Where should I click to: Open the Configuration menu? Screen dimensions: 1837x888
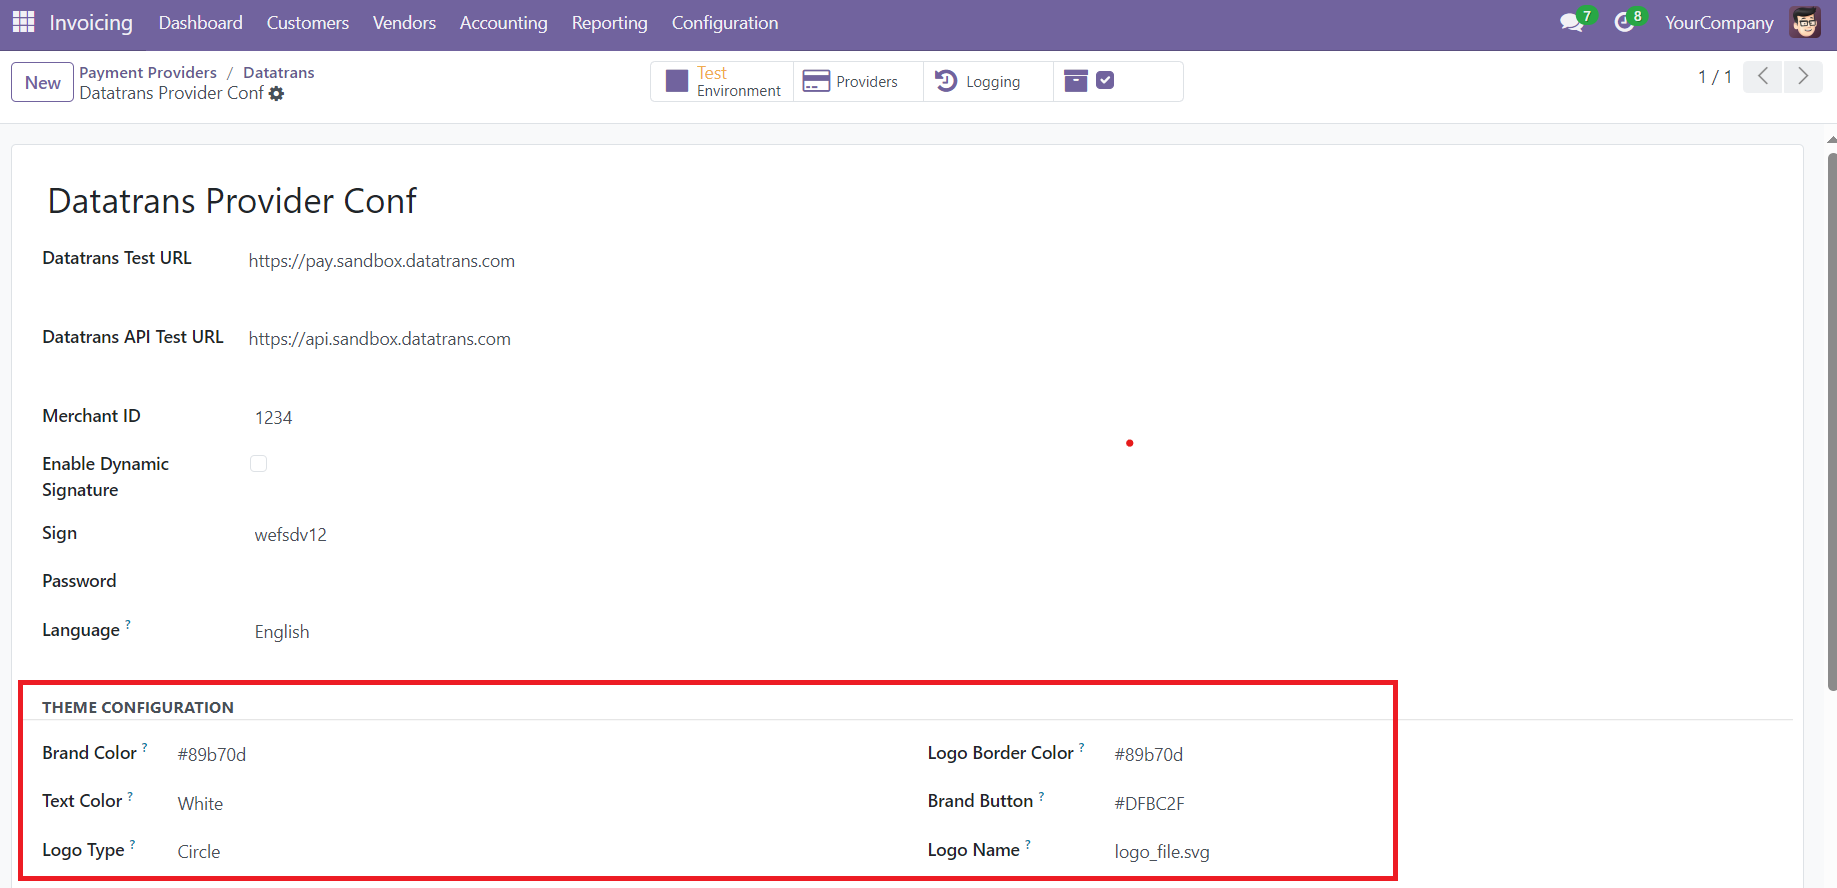tap(724, 23)
